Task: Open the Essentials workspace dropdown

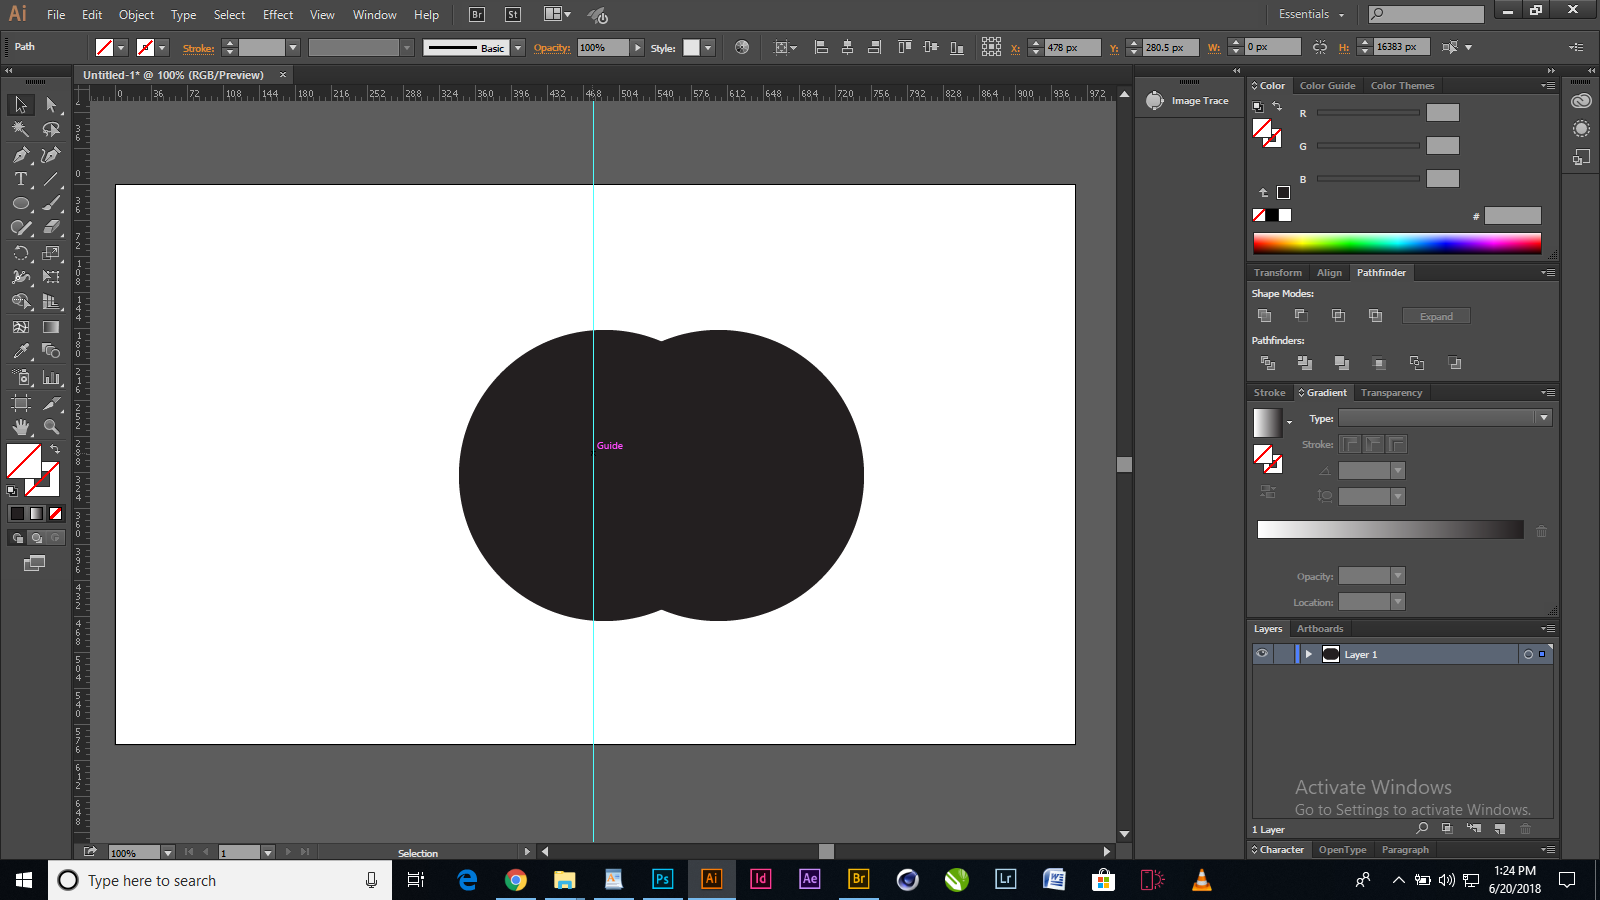Action: tap(1312, 14)
